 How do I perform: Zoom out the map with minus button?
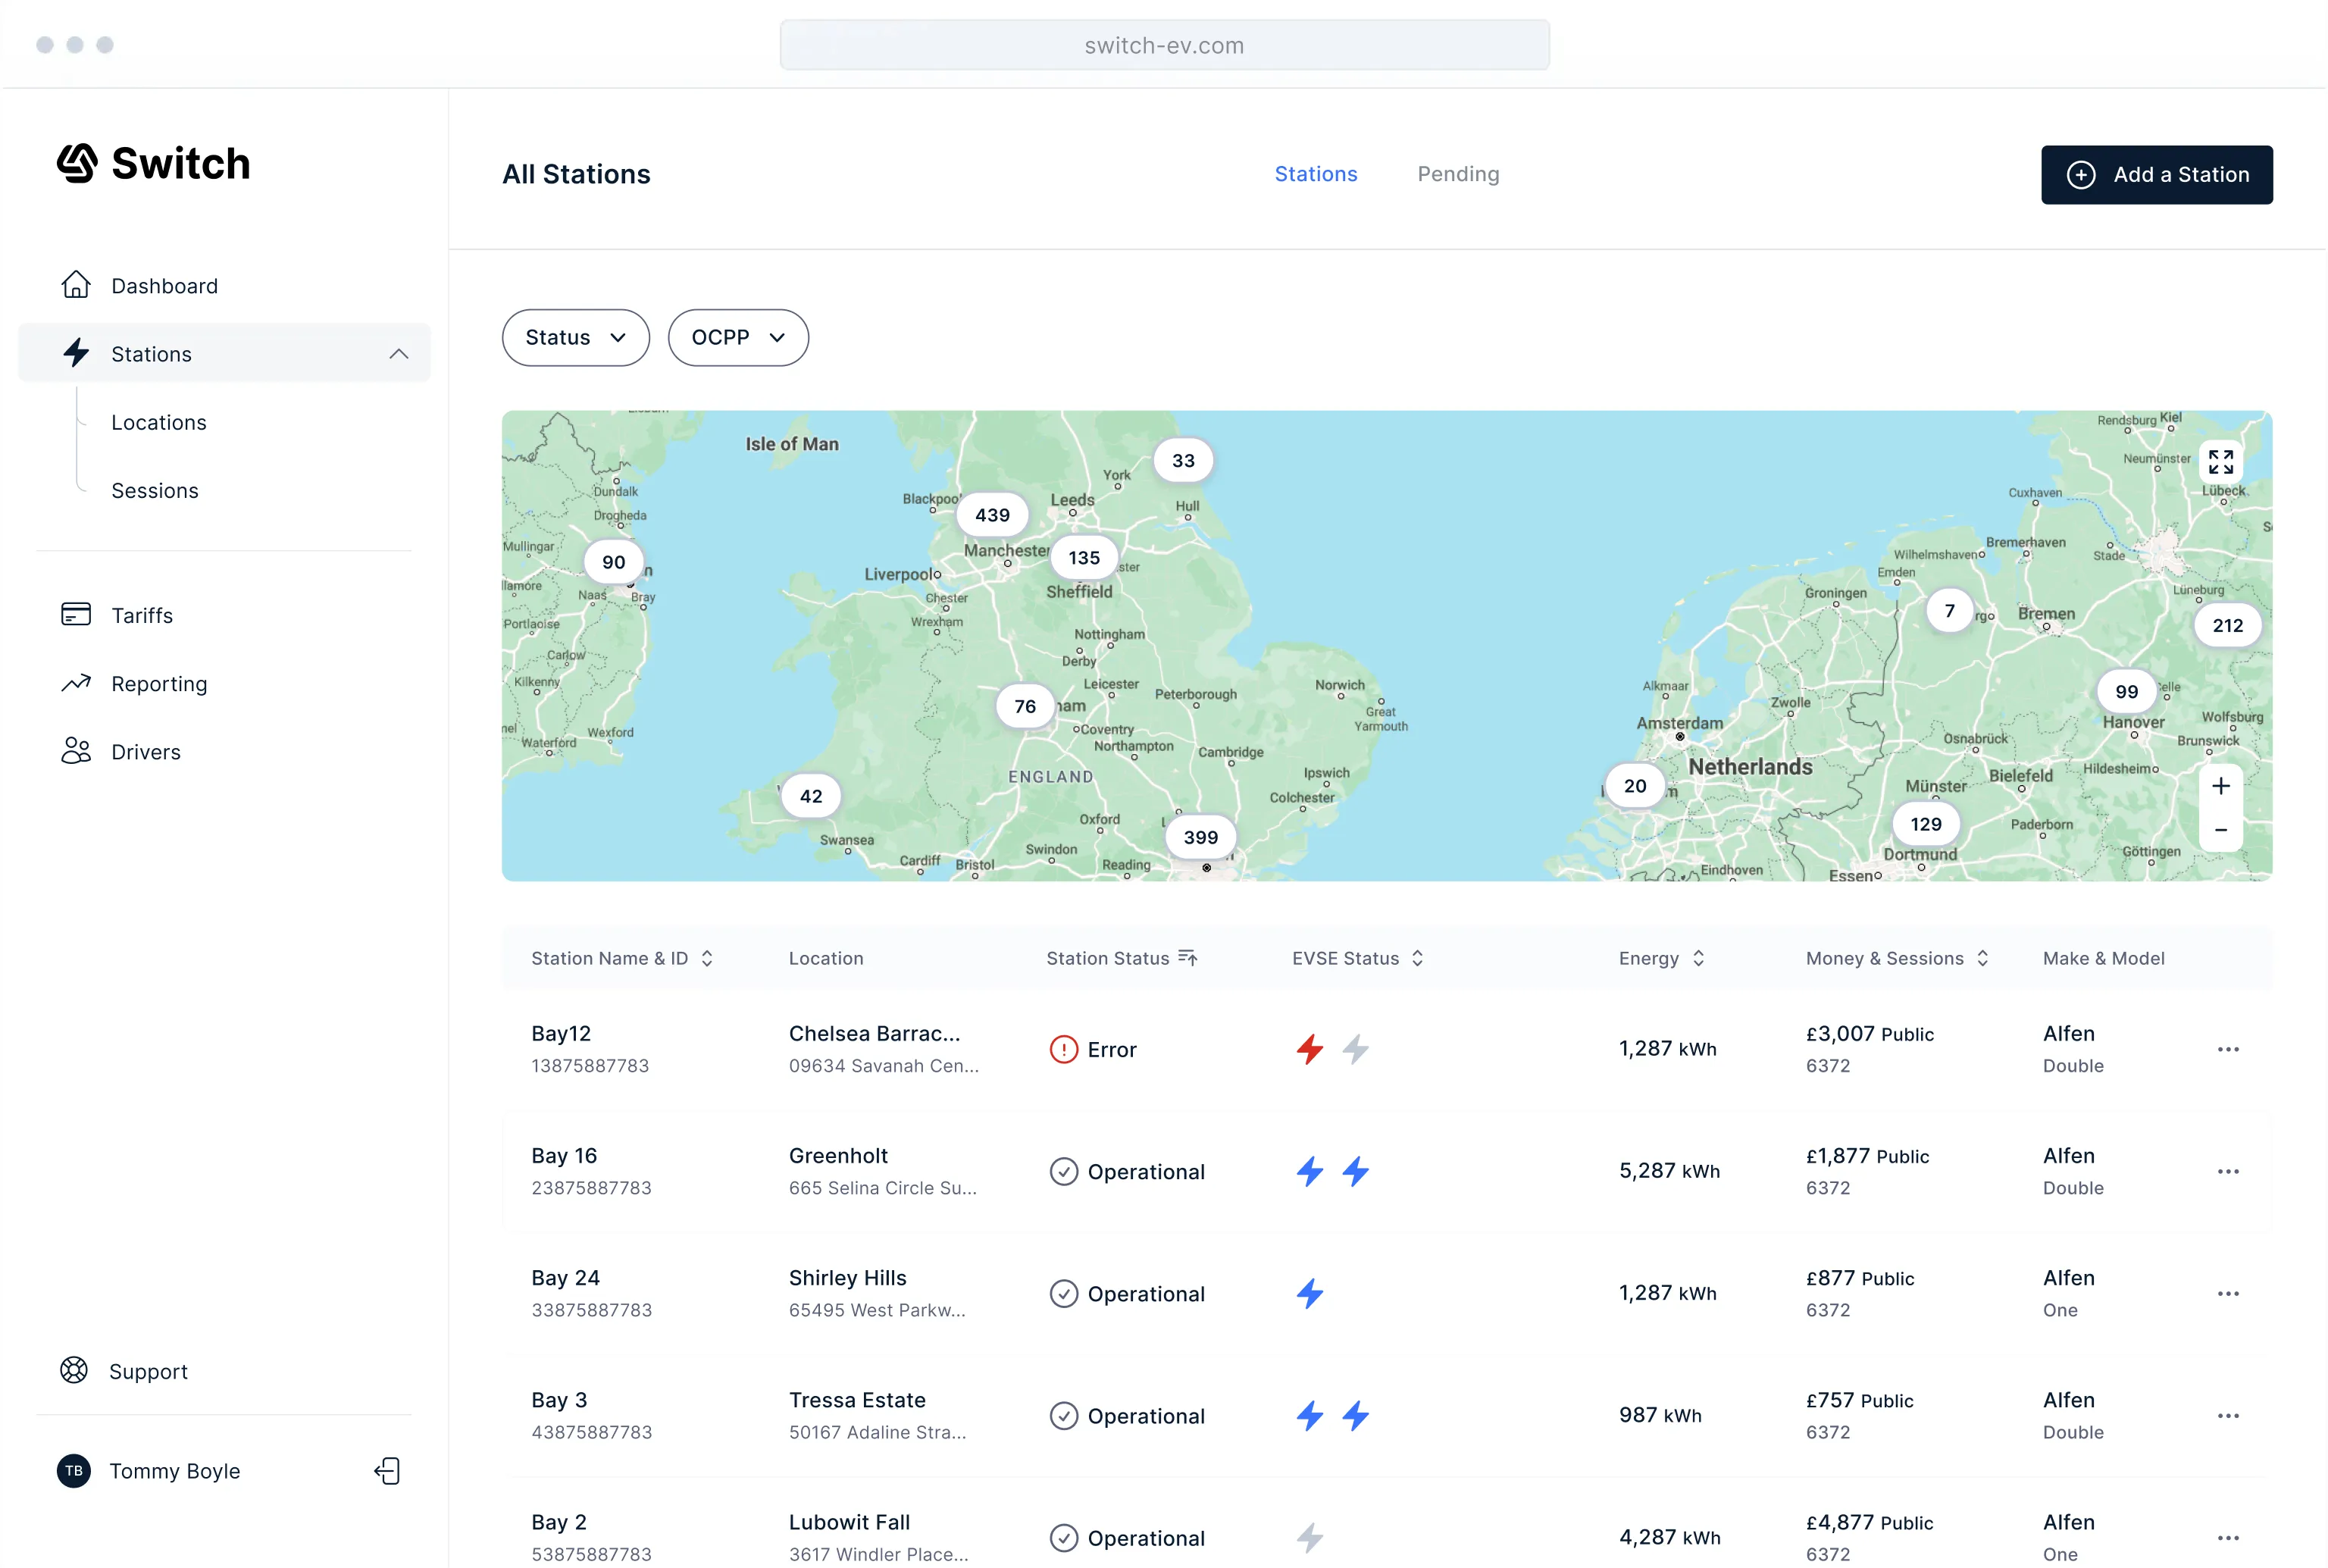pyautogui.click(x=2220, y=830)
